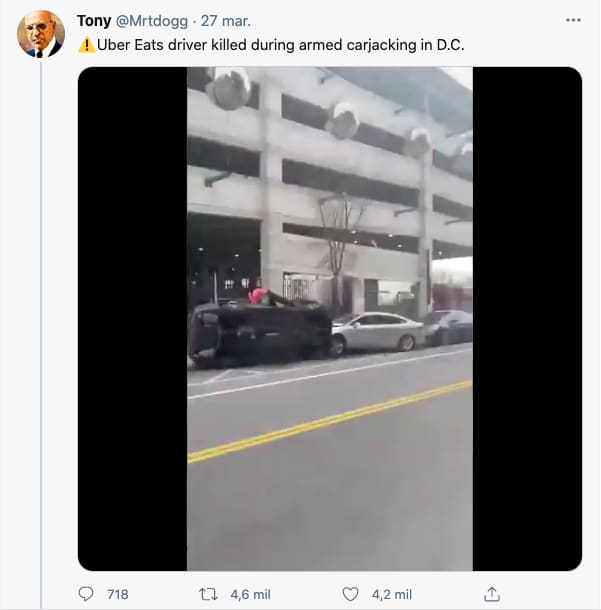Open the share icon menu
The image size is (601, 610).
click(x=492, y=594)
